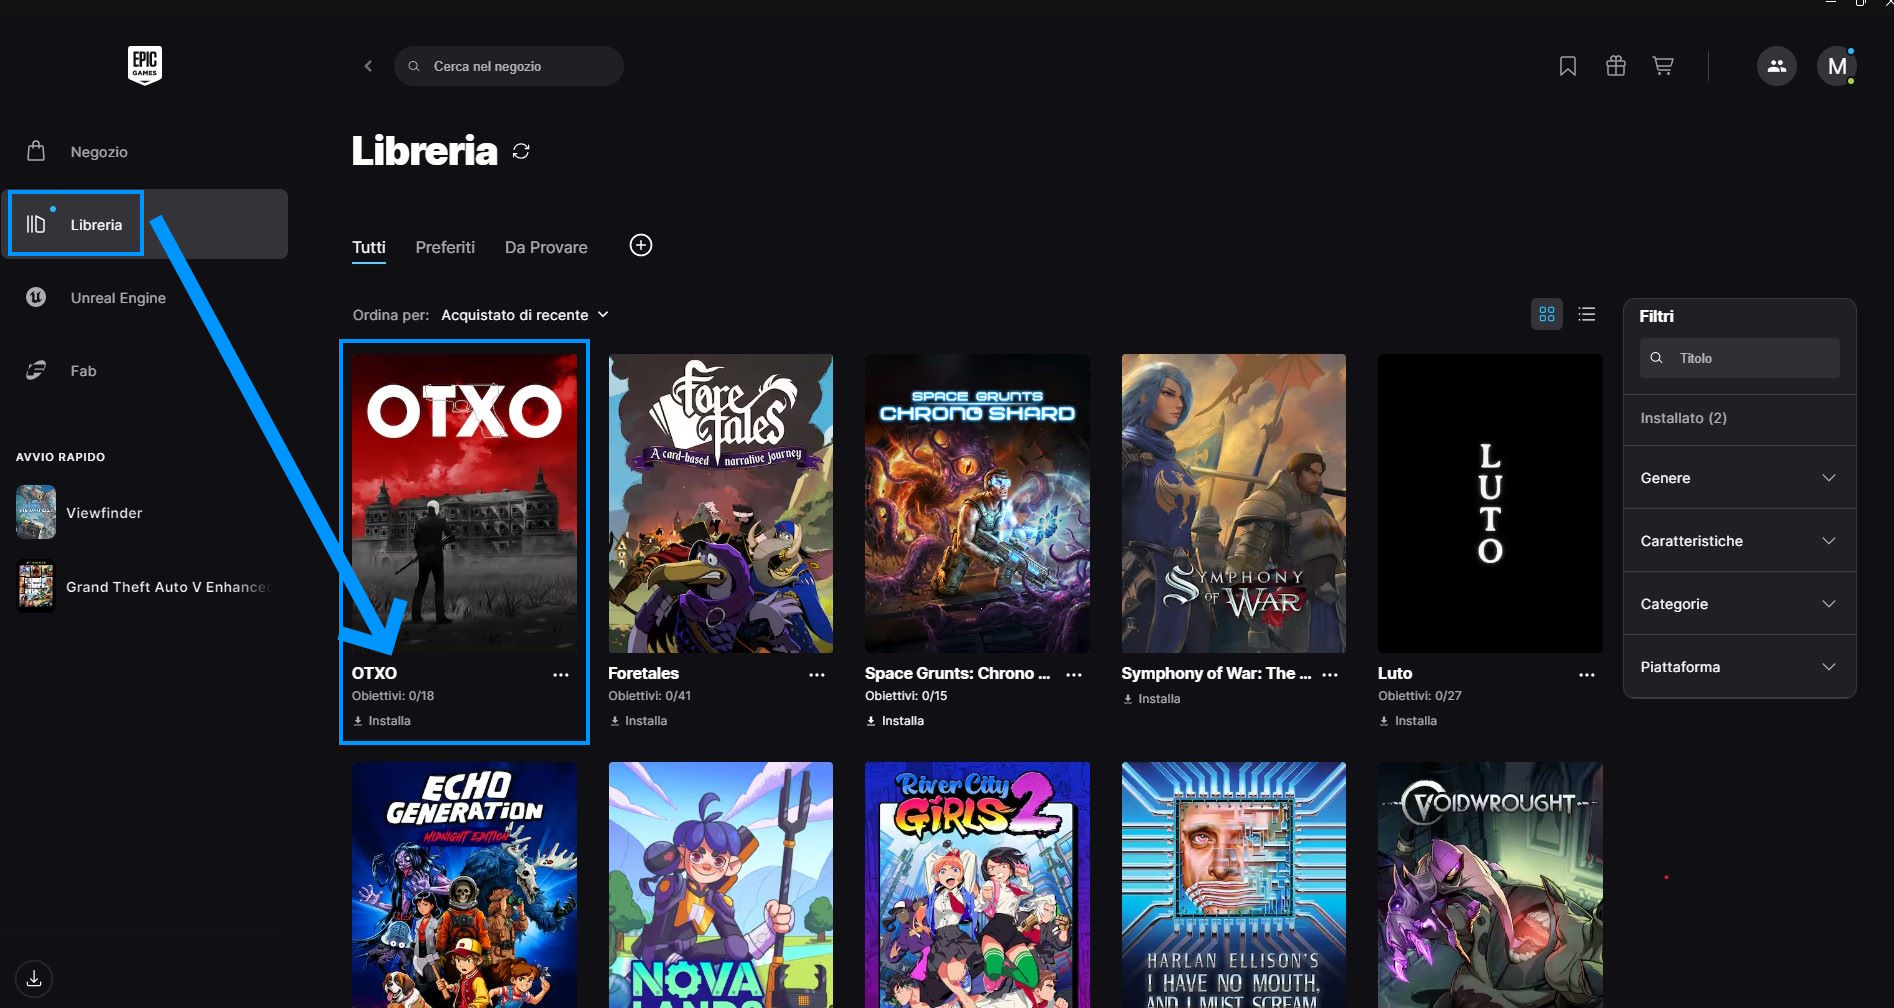This screenshot has height=1008, width=1894.
Task: Open the Foretales cover art
Action: pos(721,503)
